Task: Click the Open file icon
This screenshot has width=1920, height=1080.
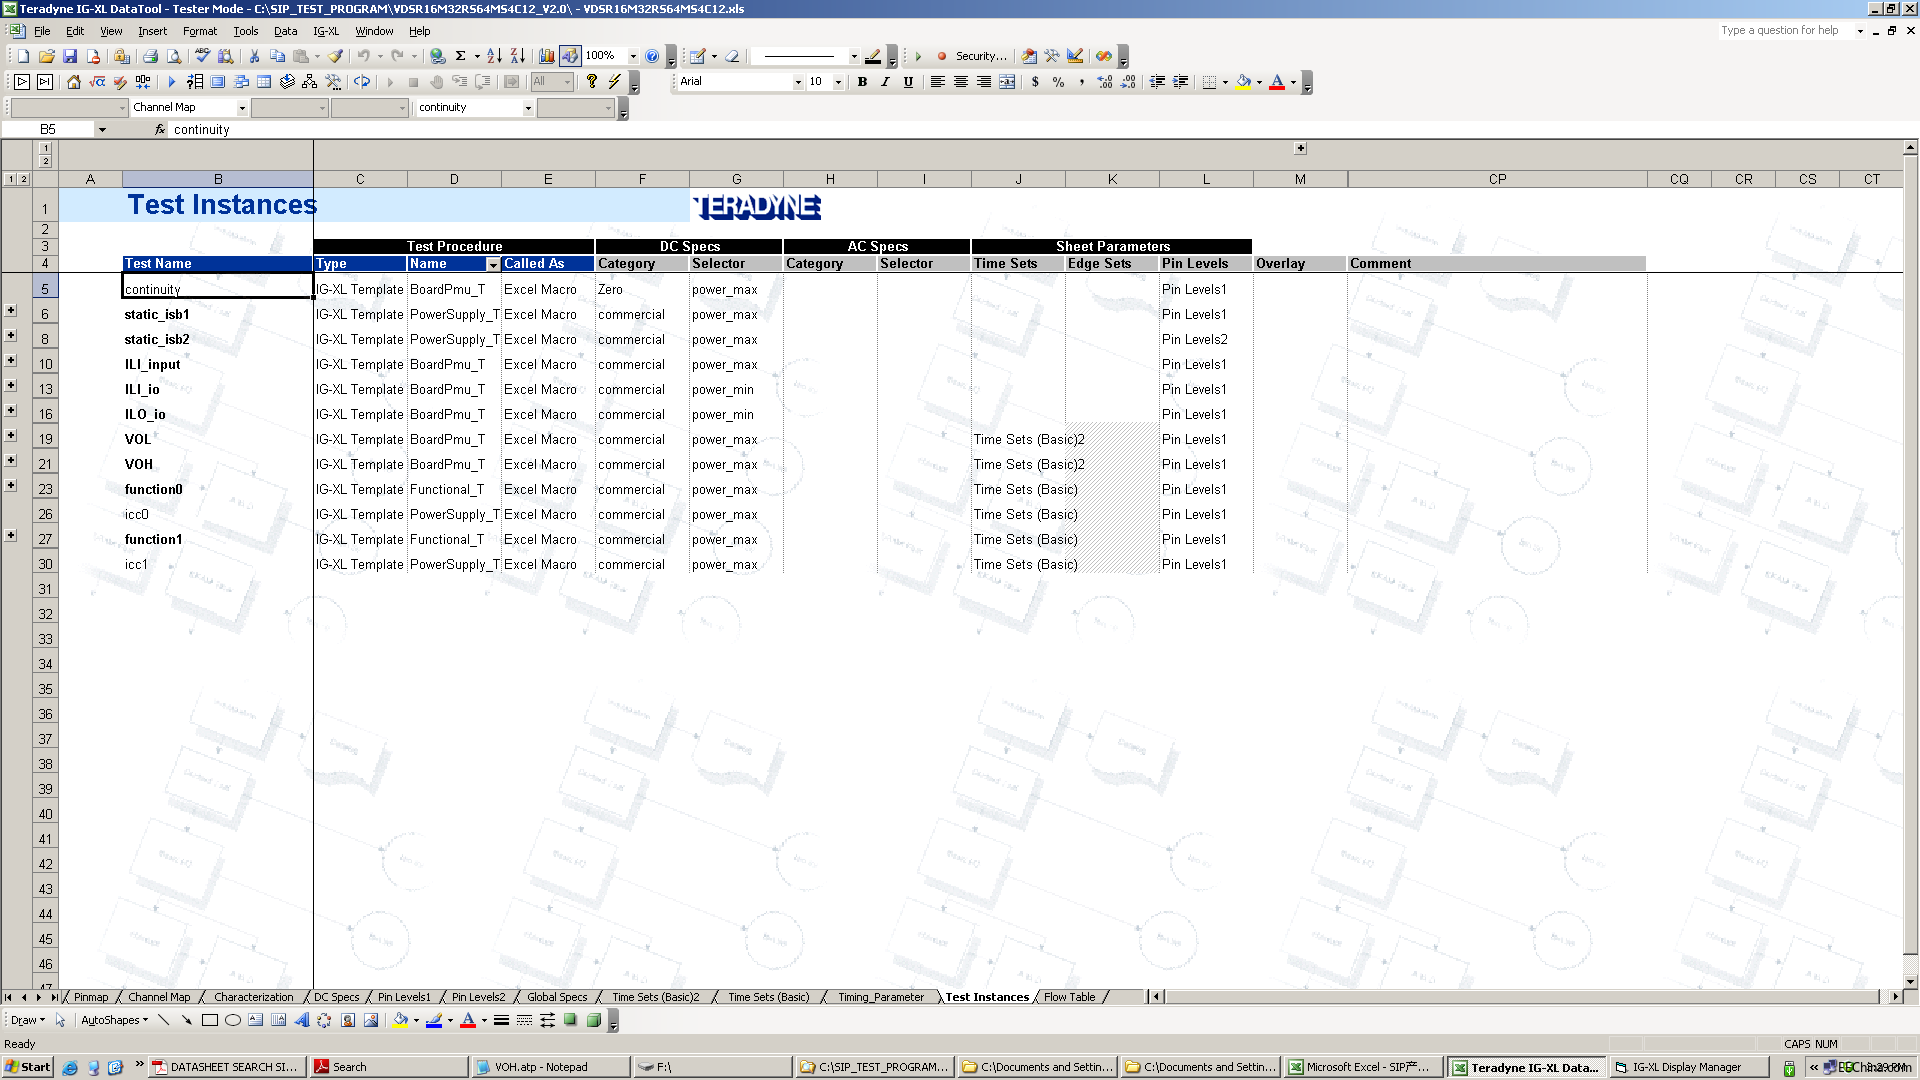Action: pos(47,56)
